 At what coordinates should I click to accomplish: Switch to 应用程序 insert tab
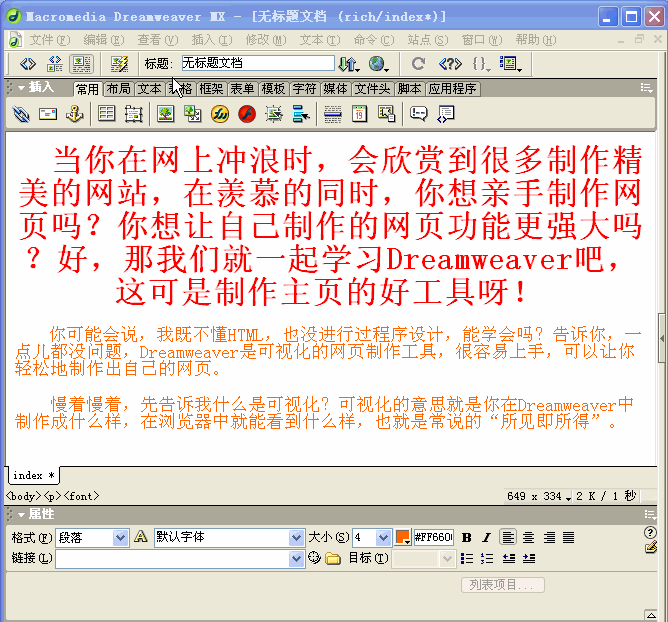tap(452, 89)
